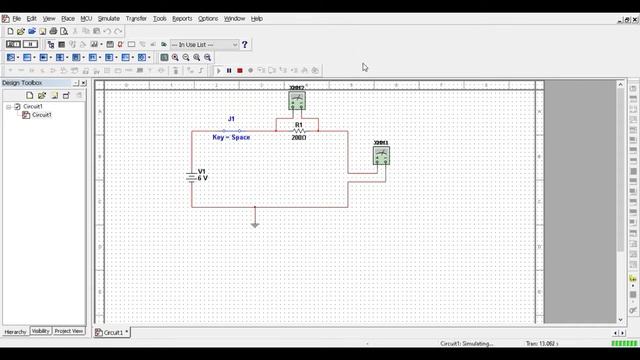Image resolution: width=640 pixels, height=360 pixels.
Task: Select resistor R1 on the schematic
Action: [299, 131]
